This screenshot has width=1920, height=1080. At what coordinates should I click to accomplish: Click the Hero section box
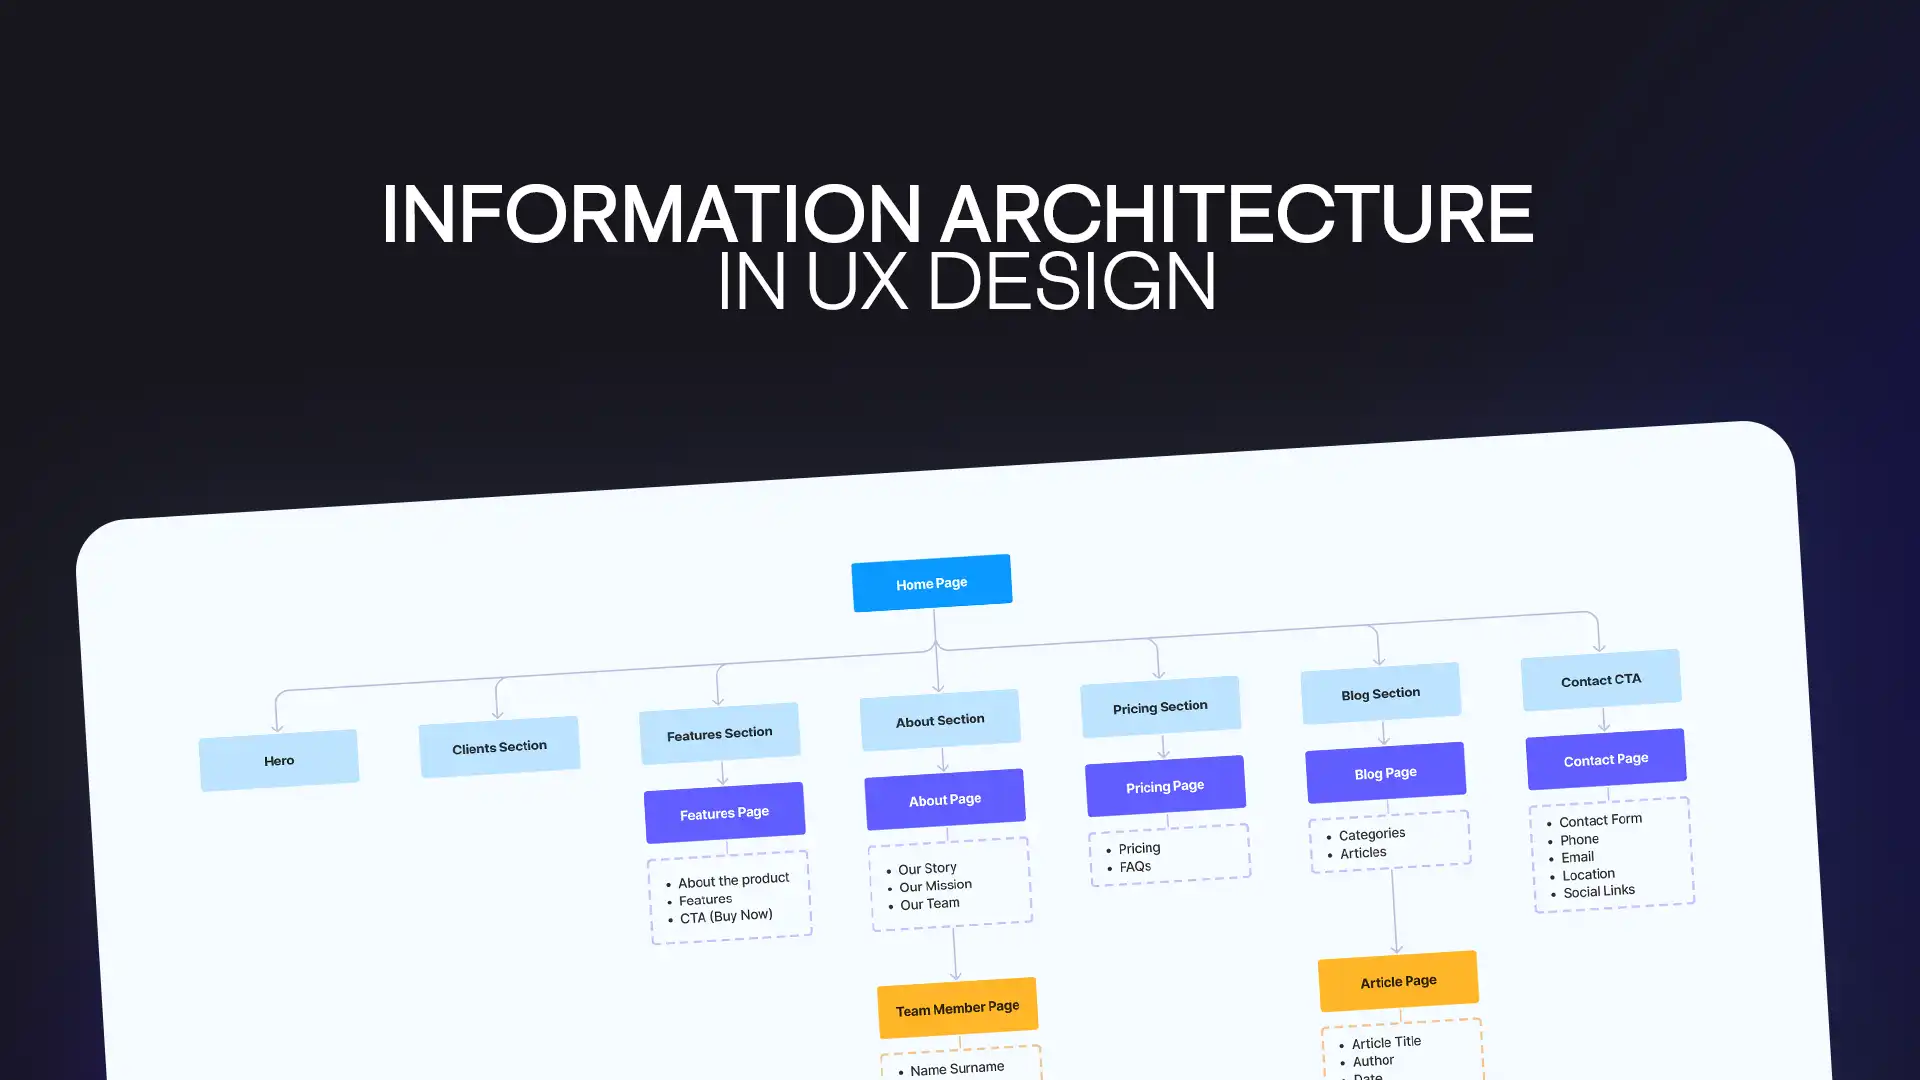click(x=279, y=760)
